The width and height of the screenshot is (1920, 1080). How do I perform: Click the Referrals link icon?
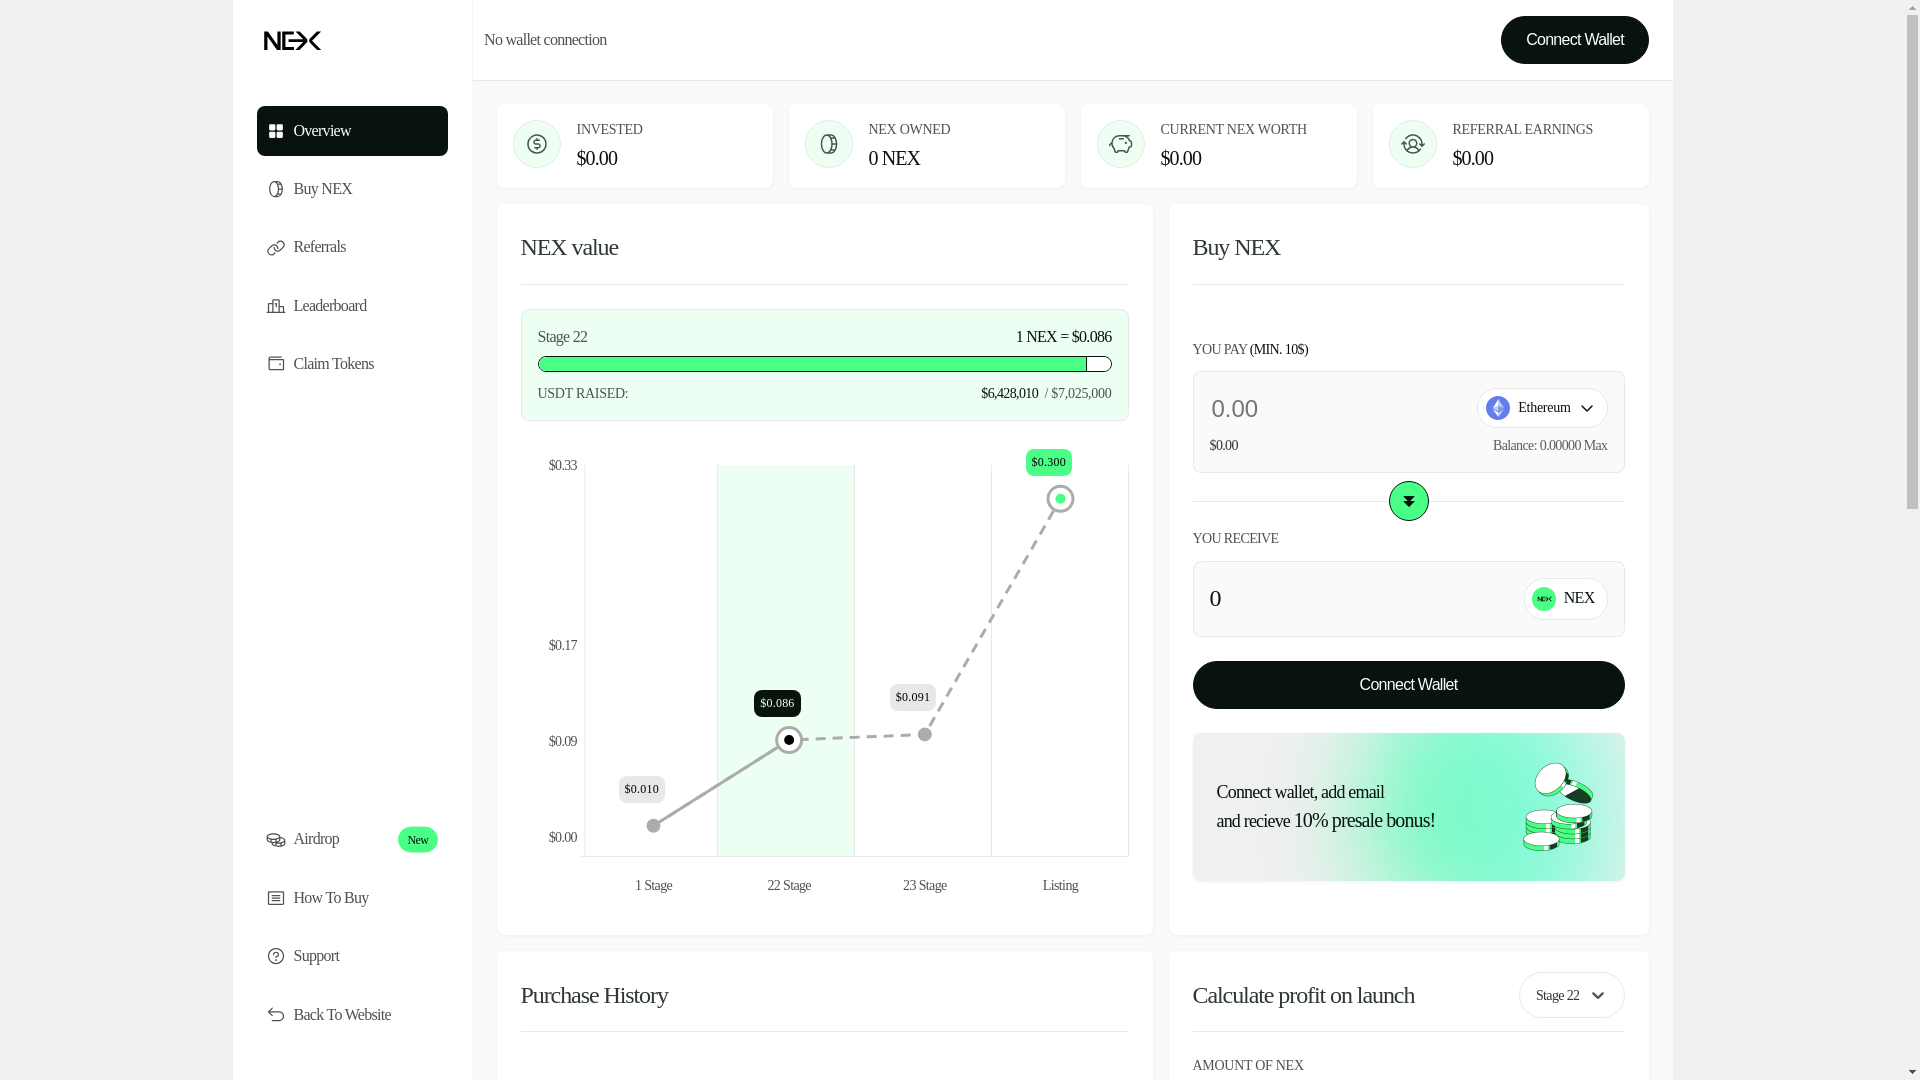(x=276, y=248)
